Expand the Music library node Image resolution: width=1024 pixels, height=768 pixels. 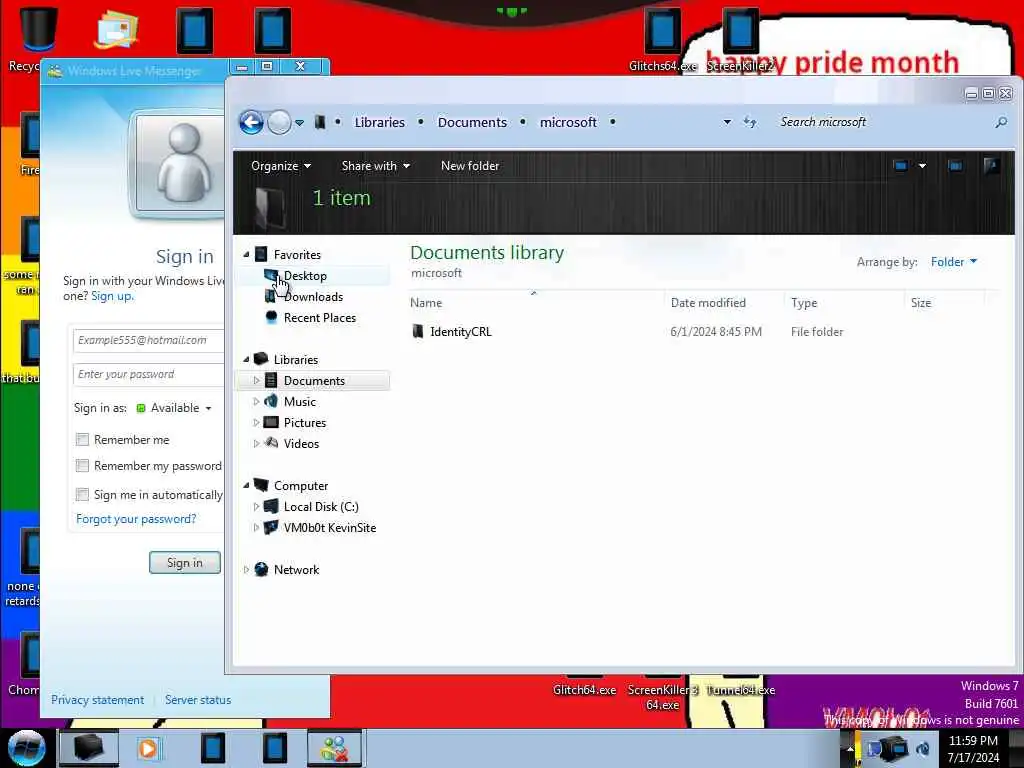click(256, 402)
